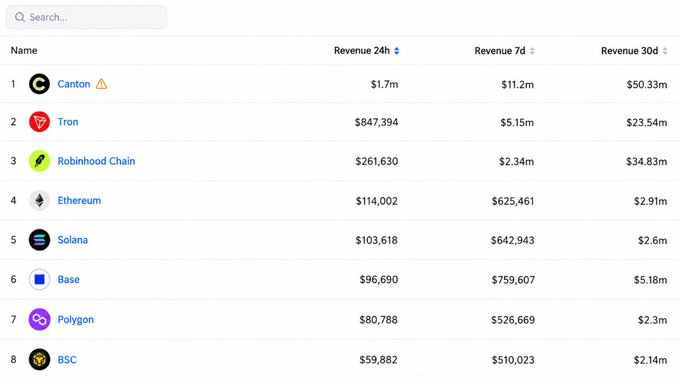Select Polygon 30d revenue $2.3m
Screen dimensions: 679x382
(x=652, y=320)
